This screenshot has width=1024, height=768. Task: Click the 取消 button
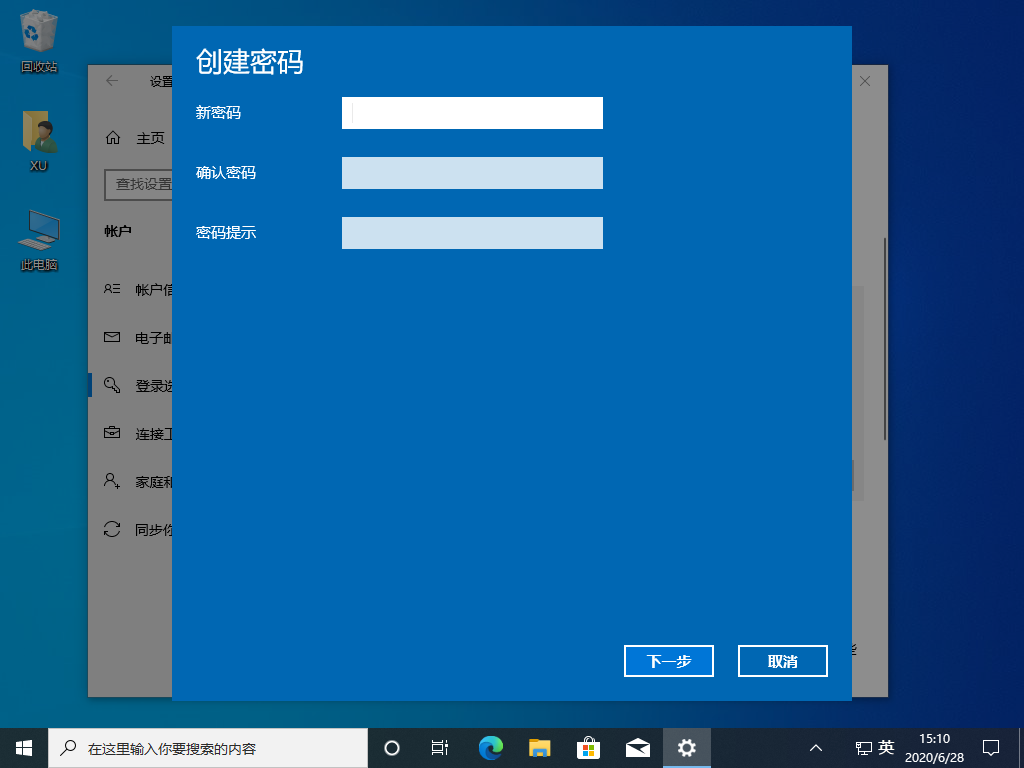(x=782, y=661)
